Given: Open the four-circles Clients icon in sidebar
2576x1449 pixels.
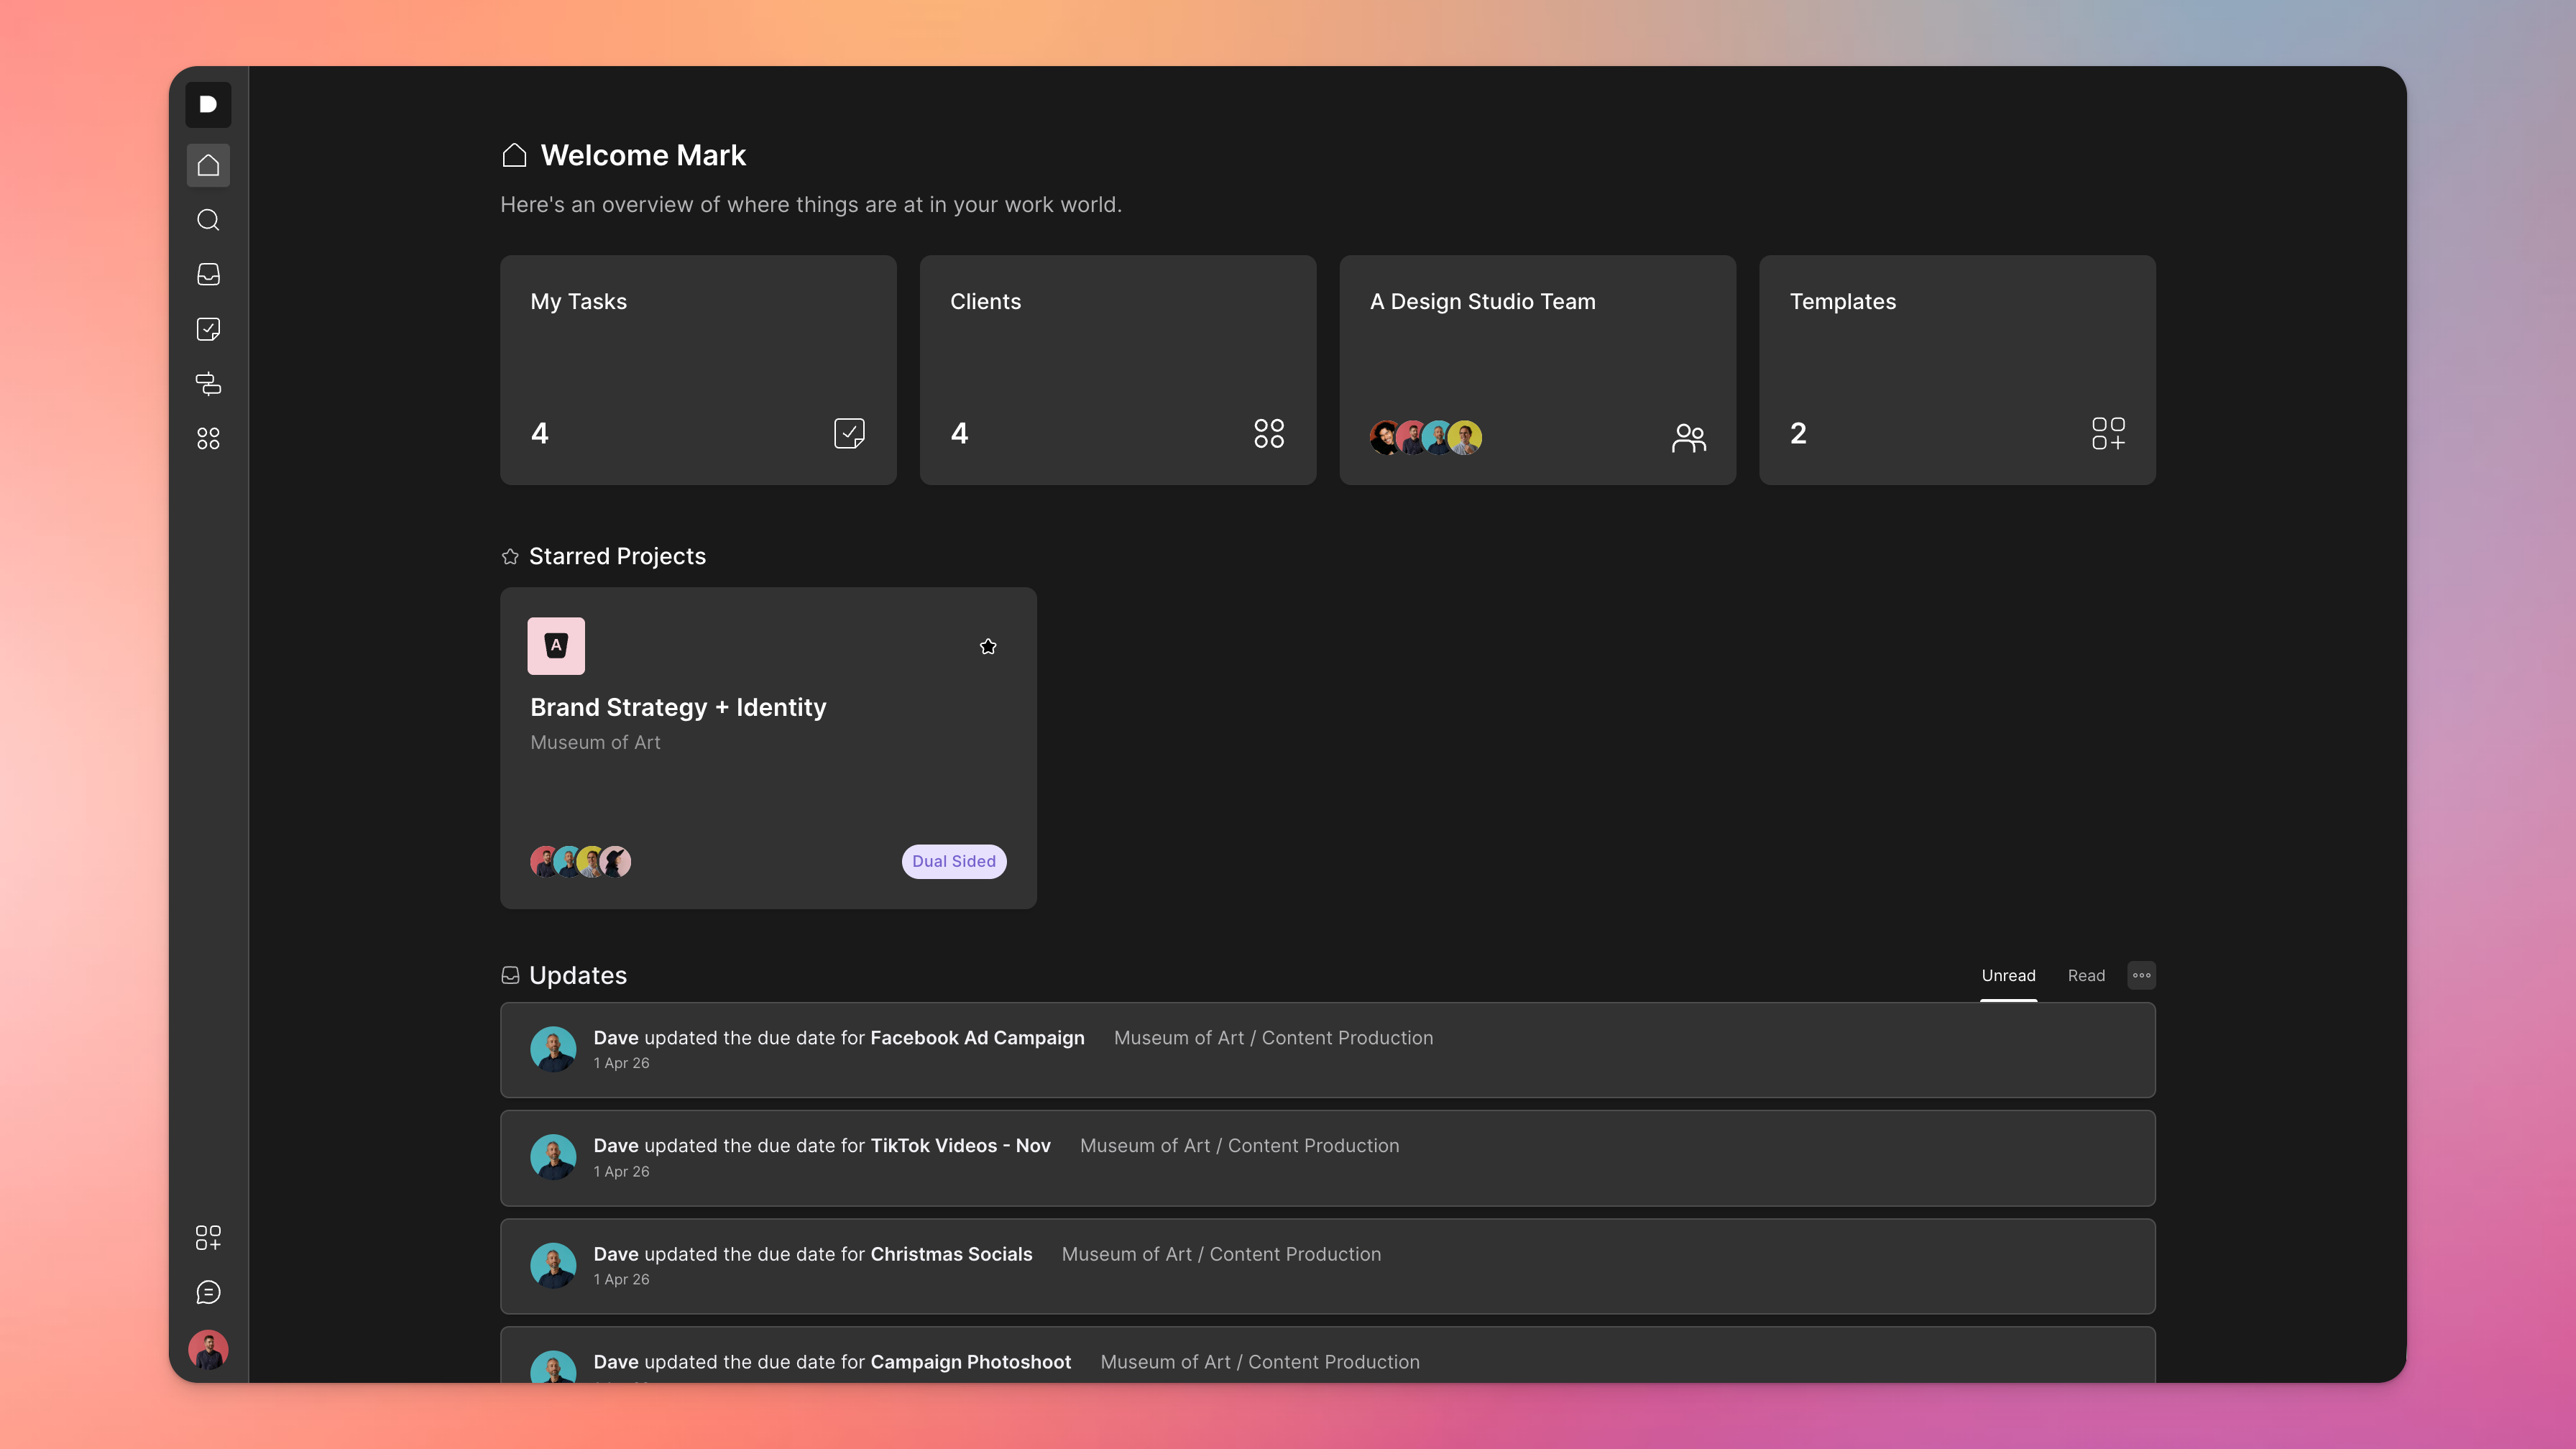Looking at the screenshot, I should (208, 439).
